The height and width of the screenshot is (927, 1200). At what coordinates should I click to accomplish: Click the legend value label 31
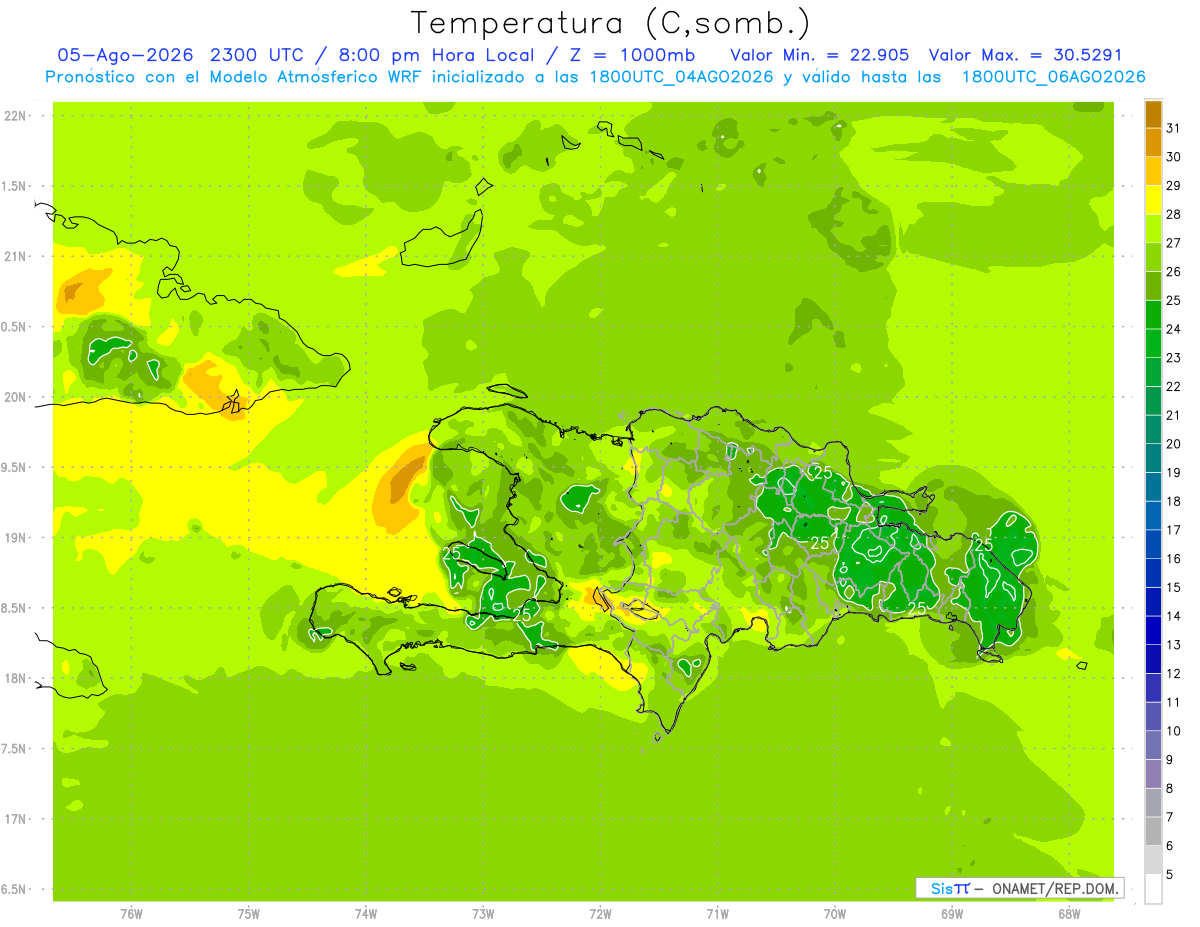pos(1174,128)
